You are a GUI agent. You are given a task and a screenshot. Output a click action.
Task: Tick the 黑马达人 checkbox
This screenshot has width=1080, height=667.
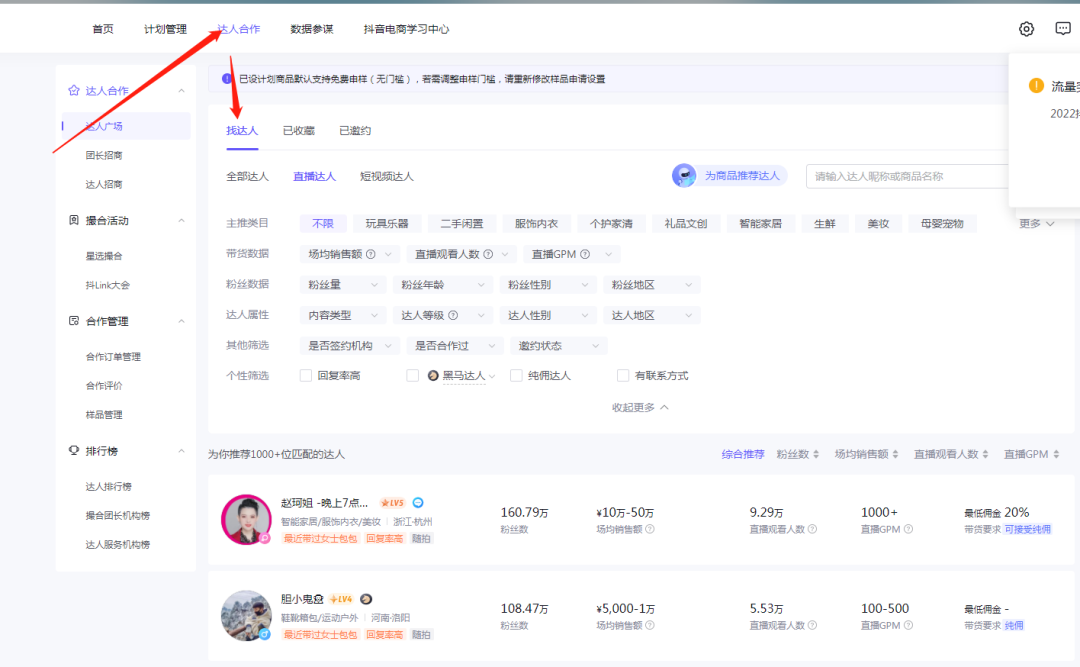(x=413, y=376)
